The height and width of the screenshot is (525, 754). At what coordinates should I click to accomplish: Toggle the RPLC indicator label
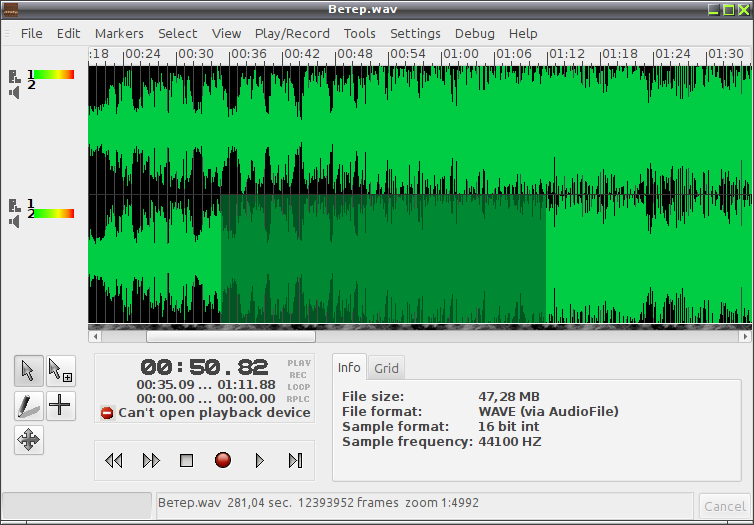298,399
